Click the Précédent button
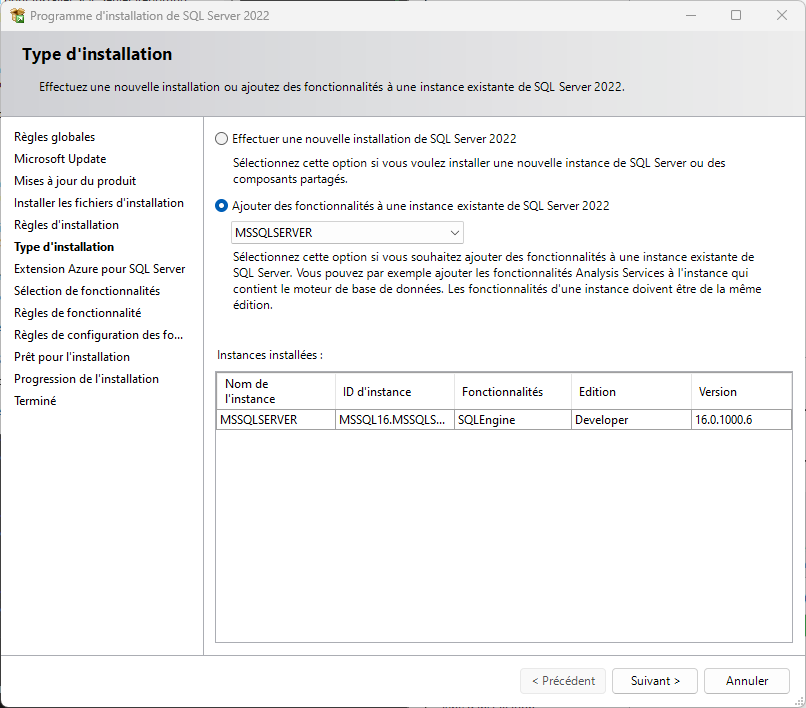This screenshot has height=708, width=806. tap(563, 681)
